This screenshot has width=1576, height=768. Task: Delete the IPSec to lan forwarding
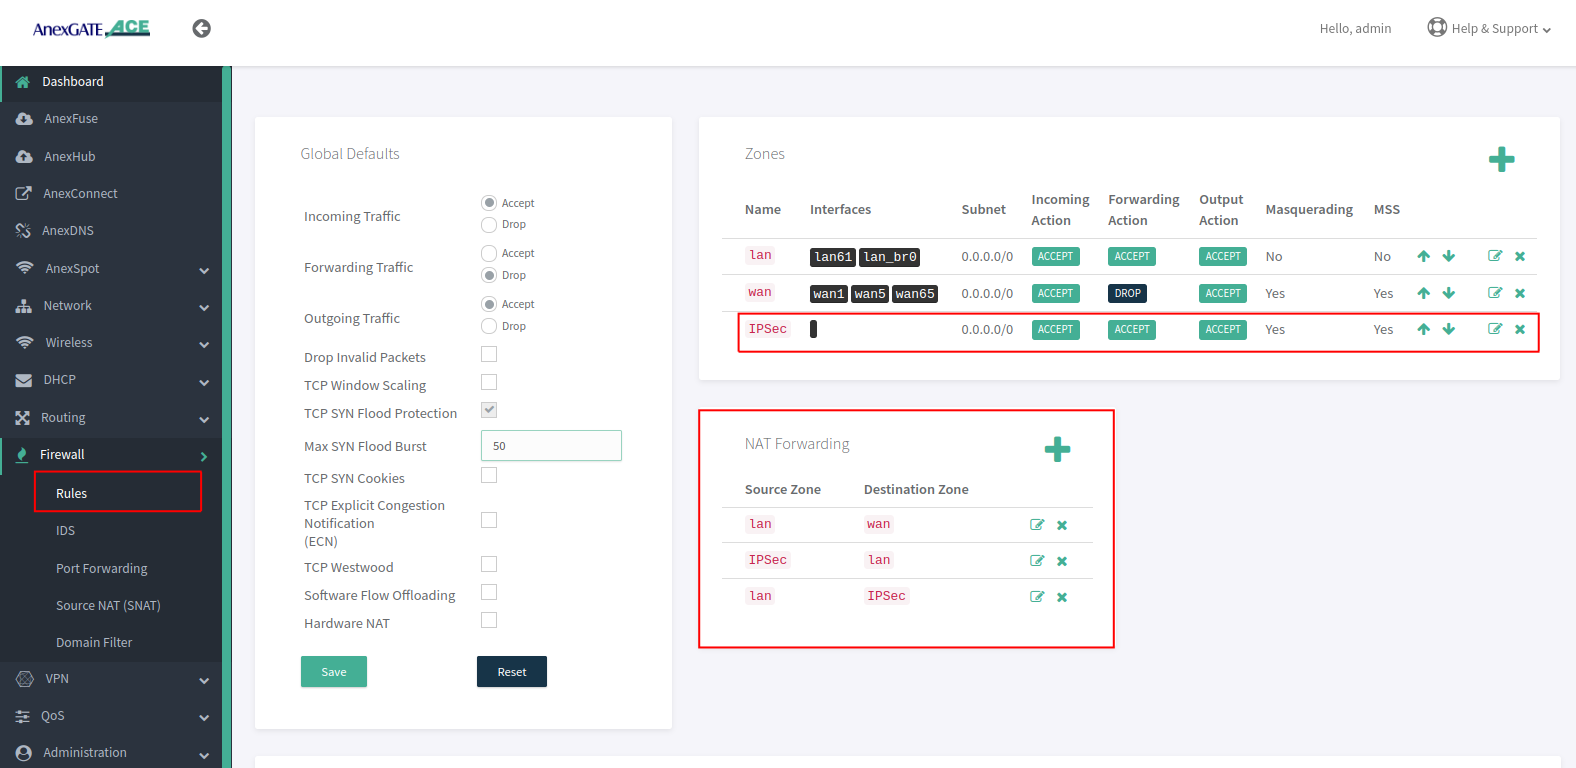click(x=1062, y=561)
